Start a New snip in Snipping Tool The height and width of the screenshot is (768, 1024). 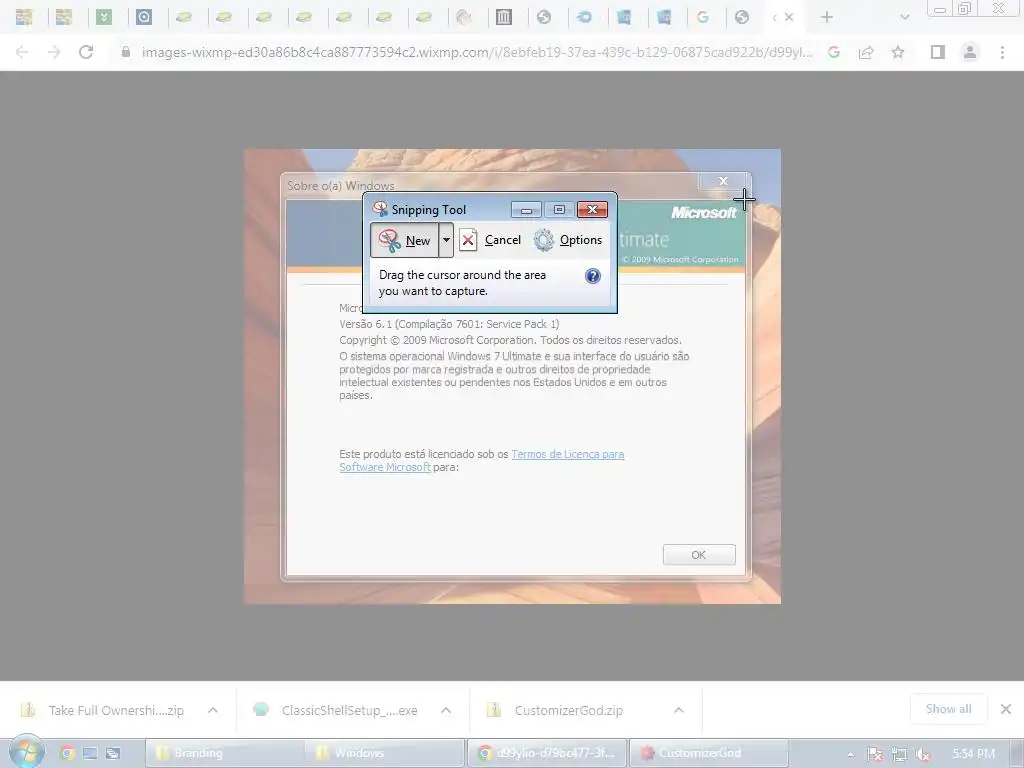point(405,240)
